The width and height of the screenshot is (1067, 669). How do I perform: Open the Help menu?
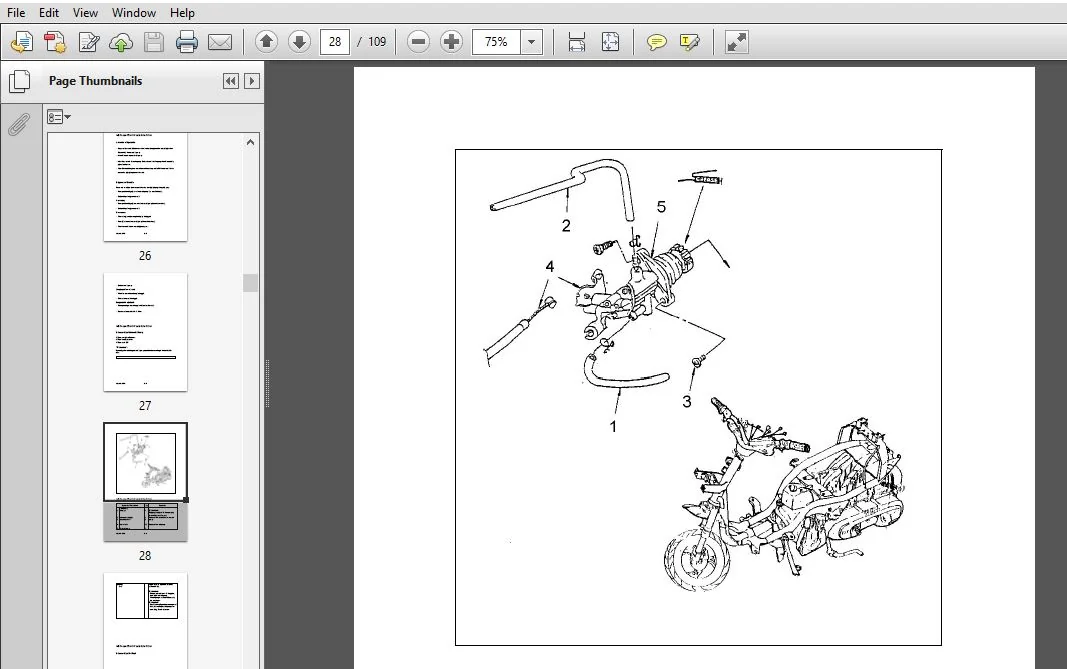tap(182, 12)
